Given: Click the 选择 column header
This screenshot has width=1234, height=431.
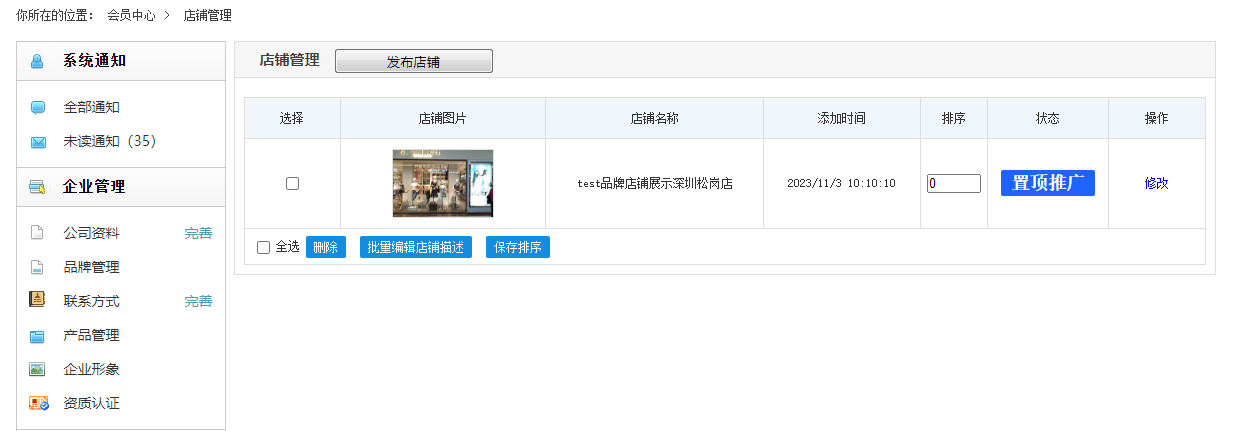Looking at the screenshot, I should click(x=292, y=118).
